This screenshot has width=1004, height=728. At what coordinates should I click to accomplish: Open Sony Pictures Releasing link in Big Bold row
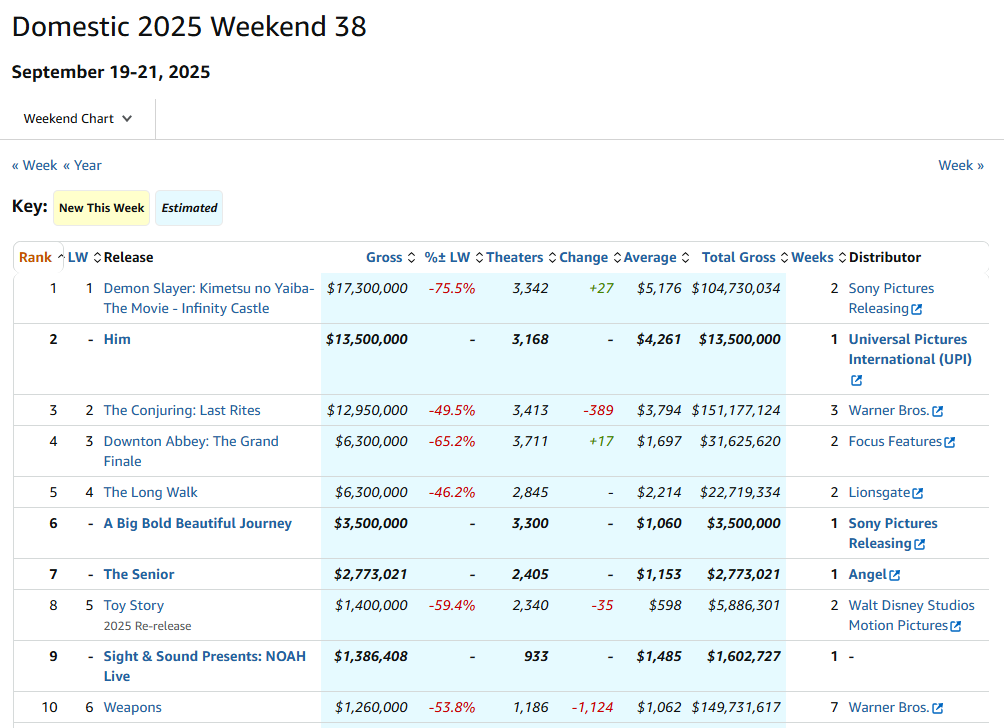(x=893, y=533)
